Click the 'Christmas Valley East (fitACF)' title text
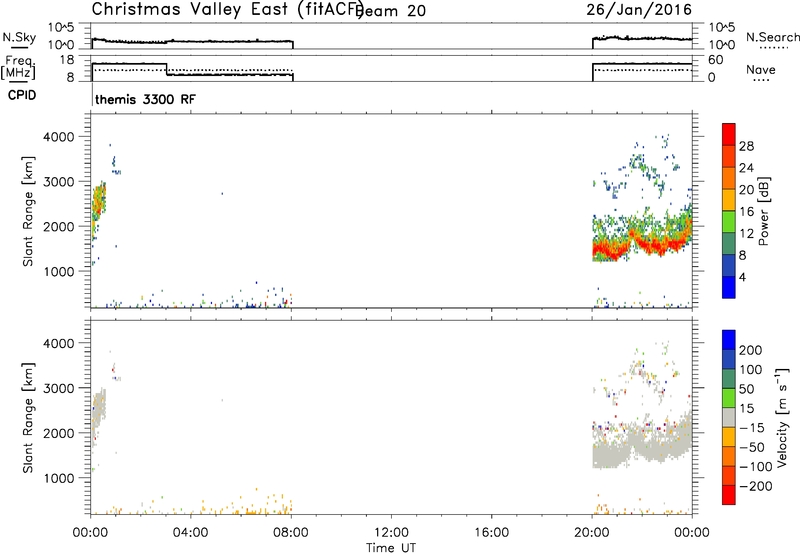The height and width of the screenshot is (554, 800). (228, 10)
